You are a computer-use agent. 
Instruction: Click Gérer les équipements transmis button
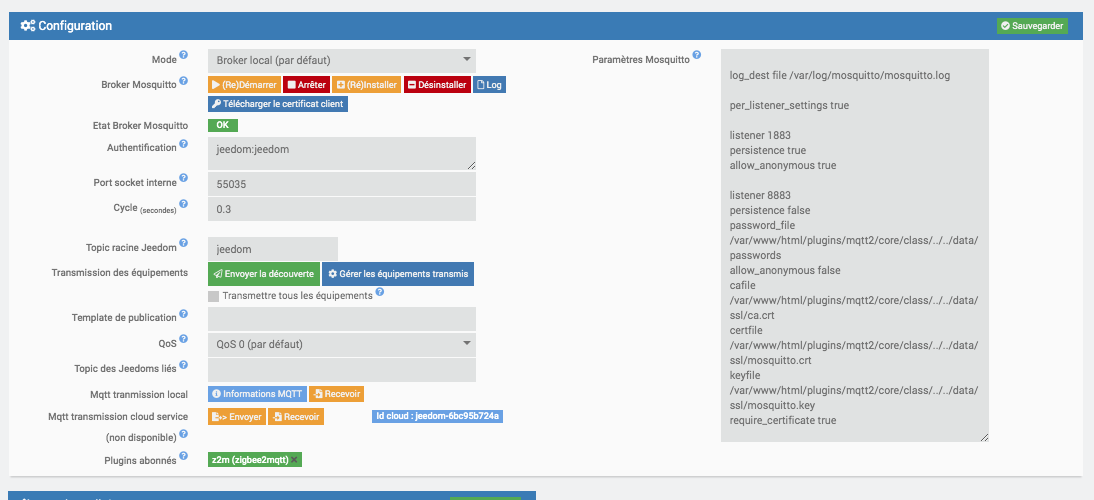(x=398, y=274)
